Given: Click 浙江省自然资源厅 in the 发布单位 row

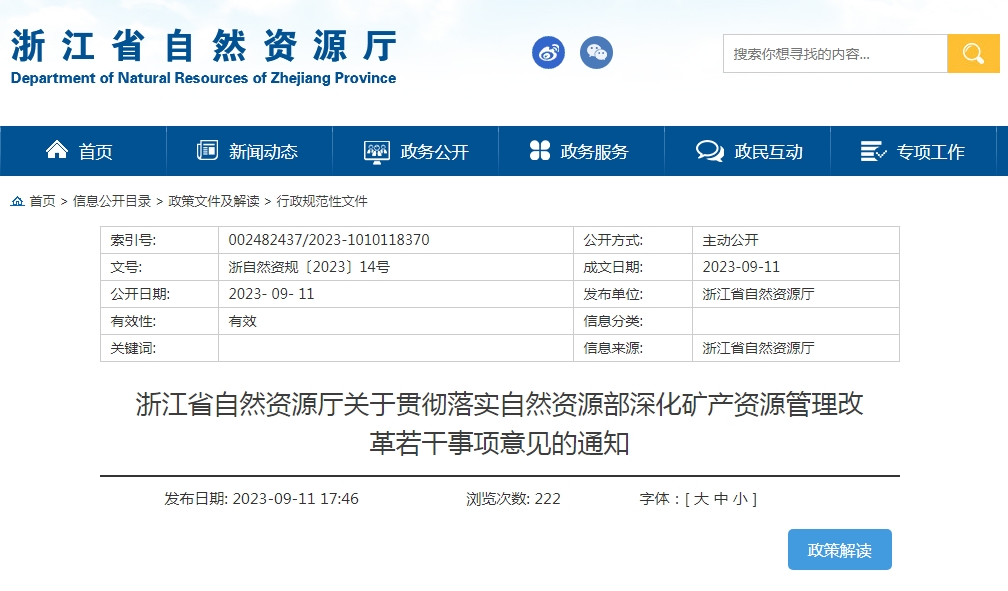Looking at the screenshot, I should pyautogui.click(x=758, y=294).
